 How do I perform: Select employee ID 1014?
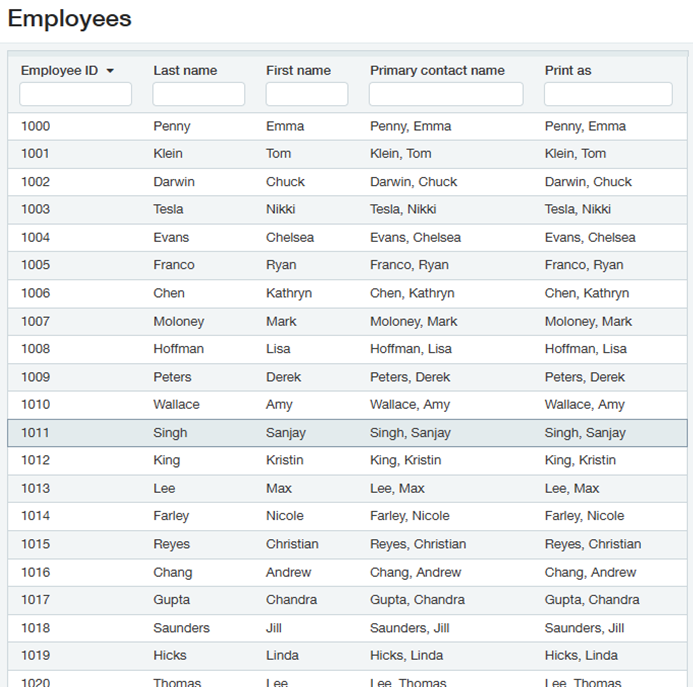pos(36,516)
